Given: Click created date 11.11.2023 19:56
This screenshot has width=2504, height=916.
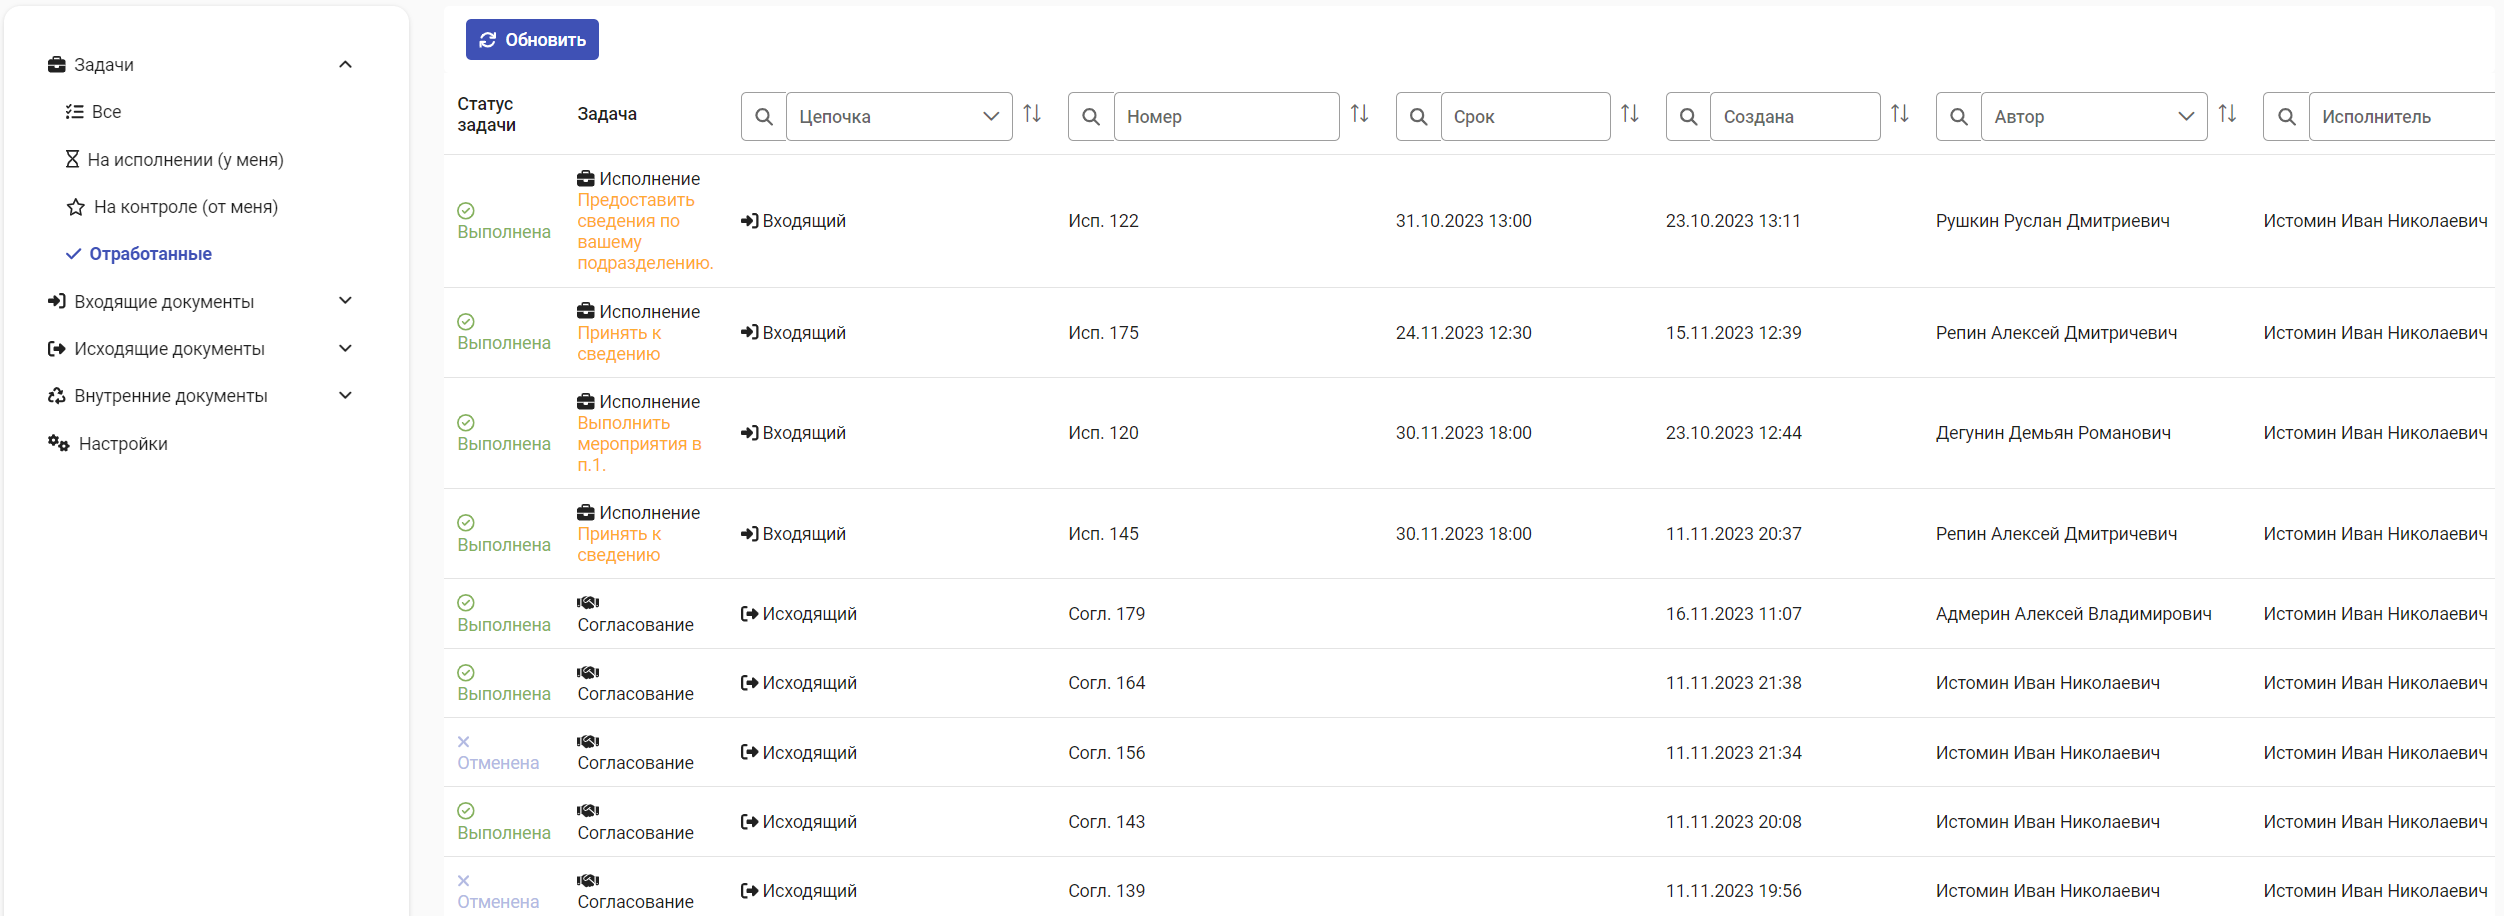Looking at the screenshot, I should 1733,891.
